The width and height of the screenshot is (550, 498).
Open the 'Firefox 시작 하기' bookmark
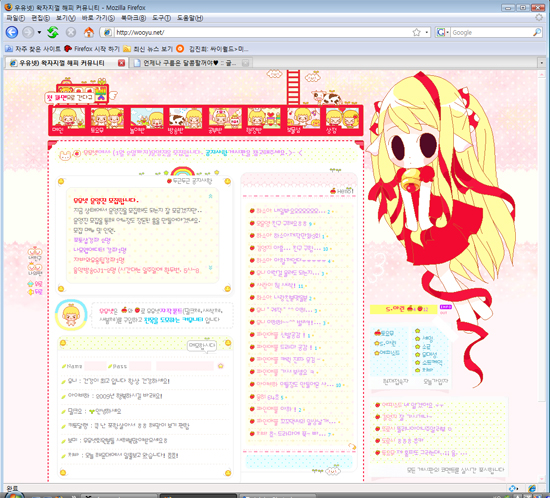point(92,49)
